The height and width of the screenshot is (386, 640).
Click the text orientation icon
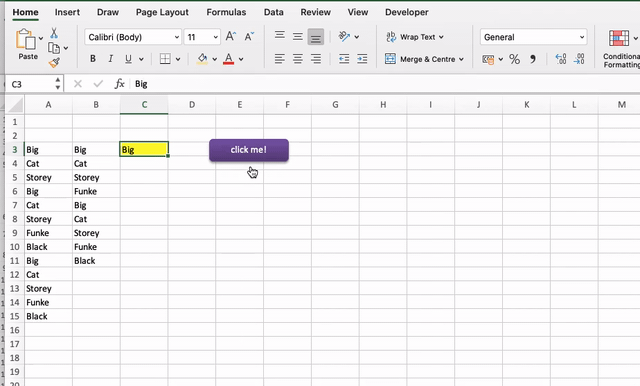pos(344,36)
